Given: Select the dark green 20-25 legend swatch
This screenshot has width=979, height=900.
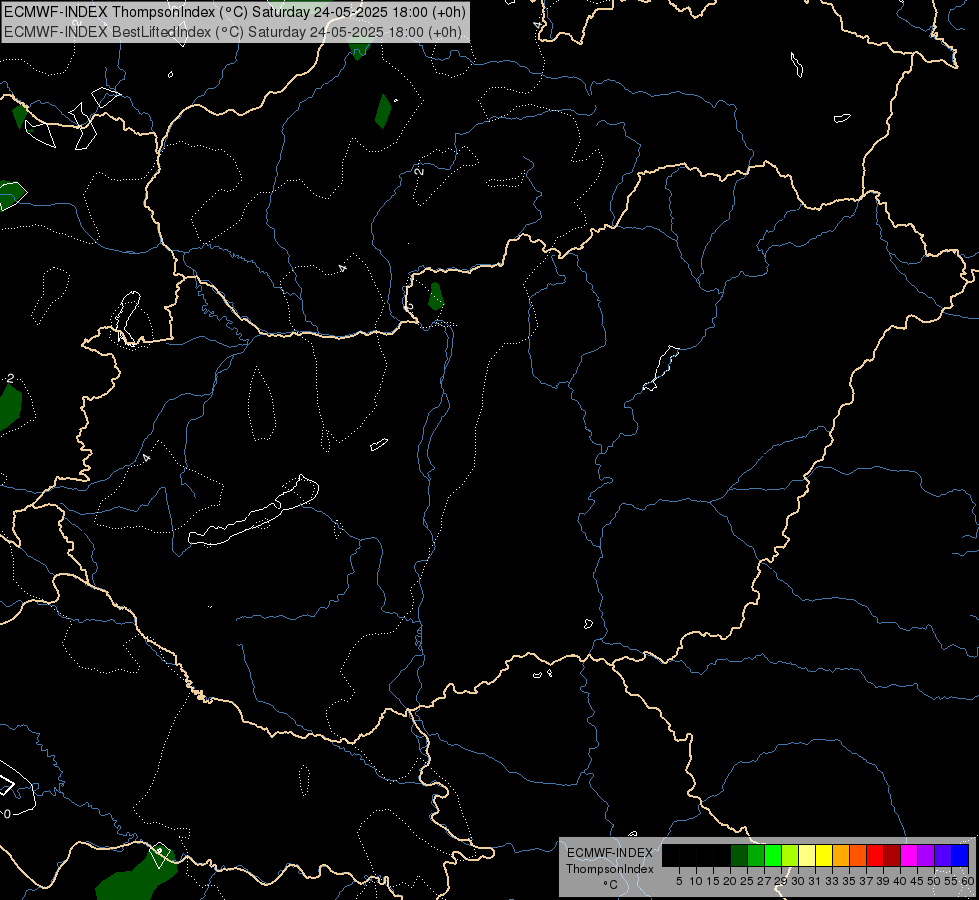Looking at the screenshot, I should click(x=739, y=855).
